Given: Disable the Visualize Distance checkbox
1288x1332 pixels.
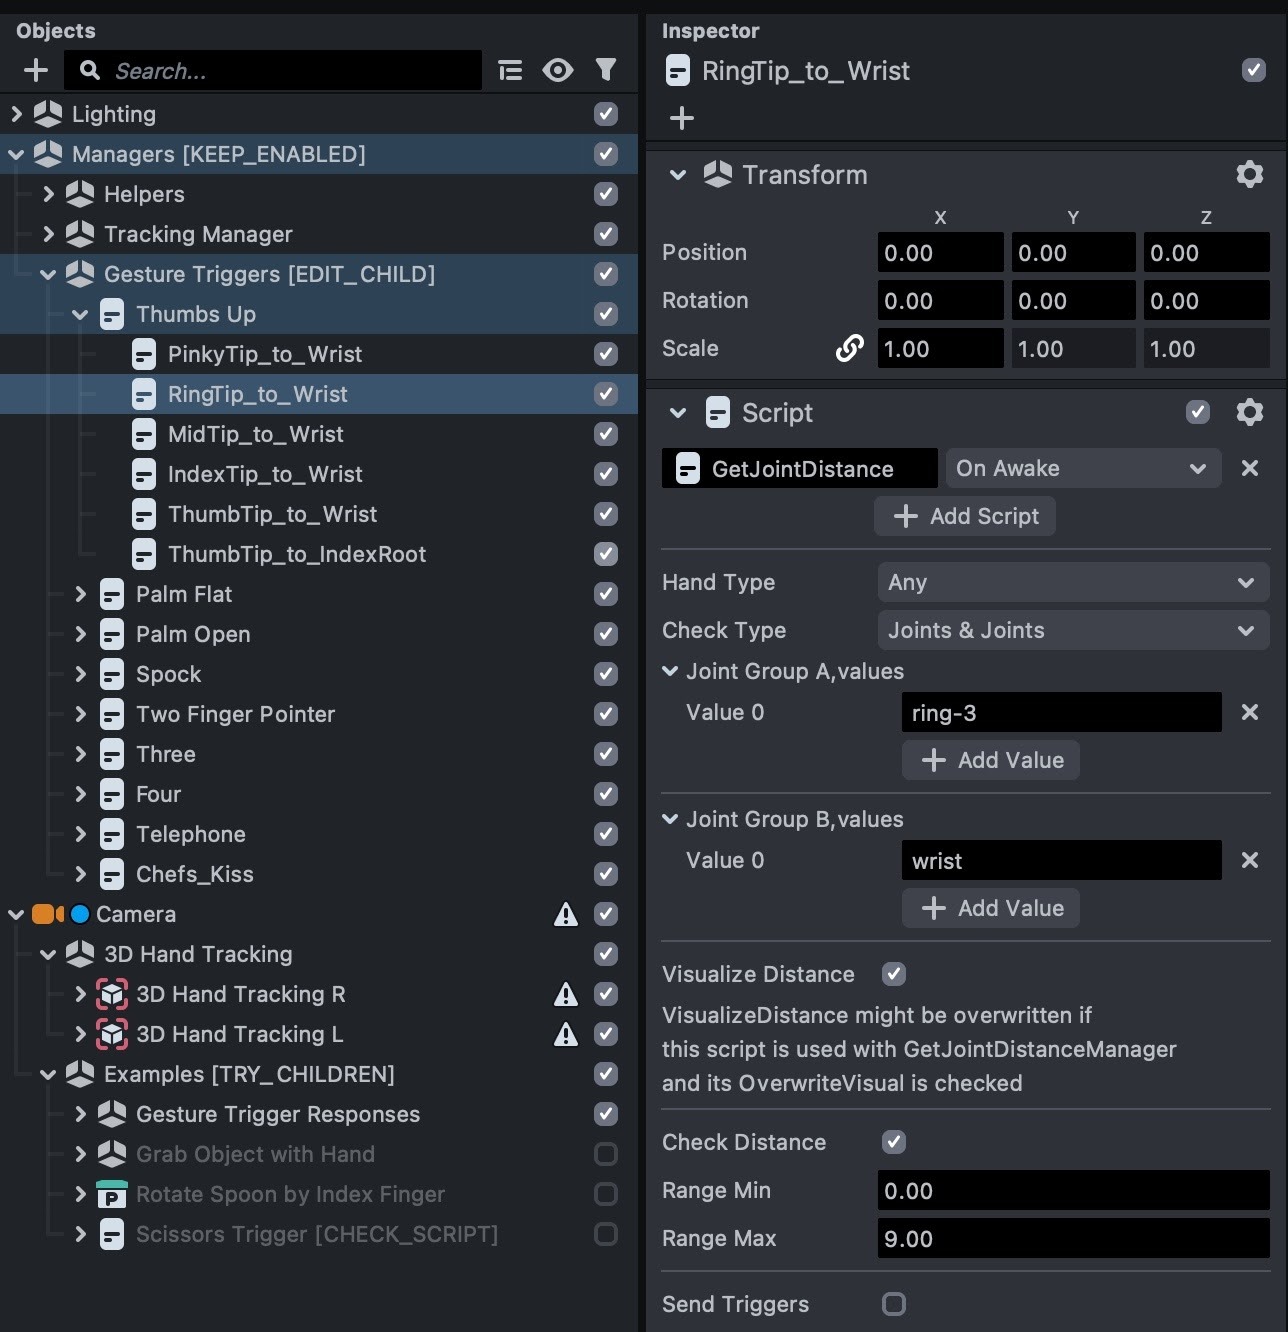Looking at the screenshot, I should [x=894, y=974].
